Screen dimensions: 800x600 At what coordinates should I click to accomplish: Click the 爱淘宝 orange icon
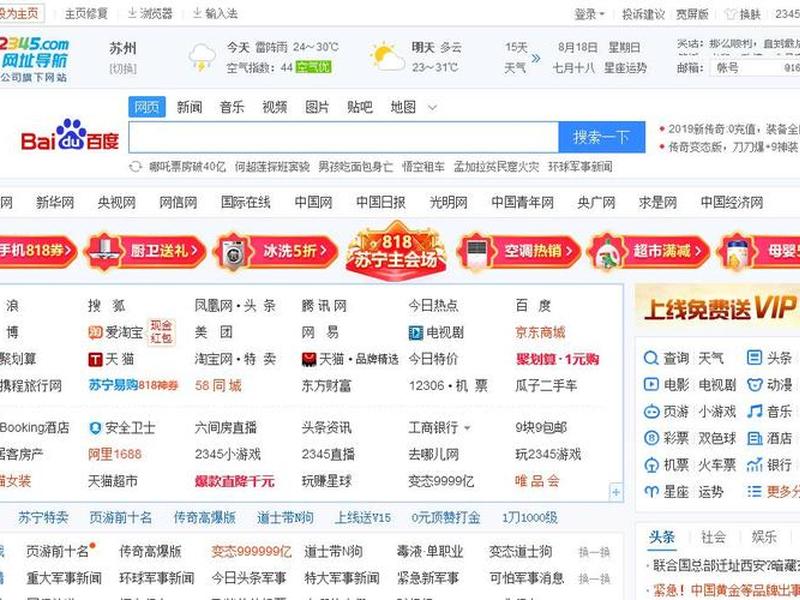point(95,333)
